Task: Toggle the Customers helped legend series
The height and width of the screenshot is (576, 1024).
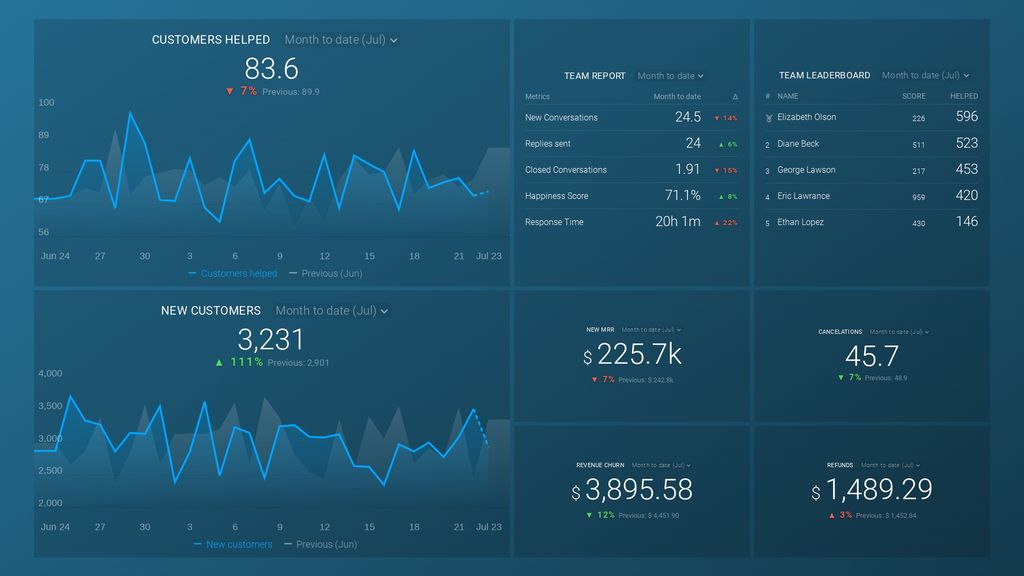Action: click(x=232, y=274)
